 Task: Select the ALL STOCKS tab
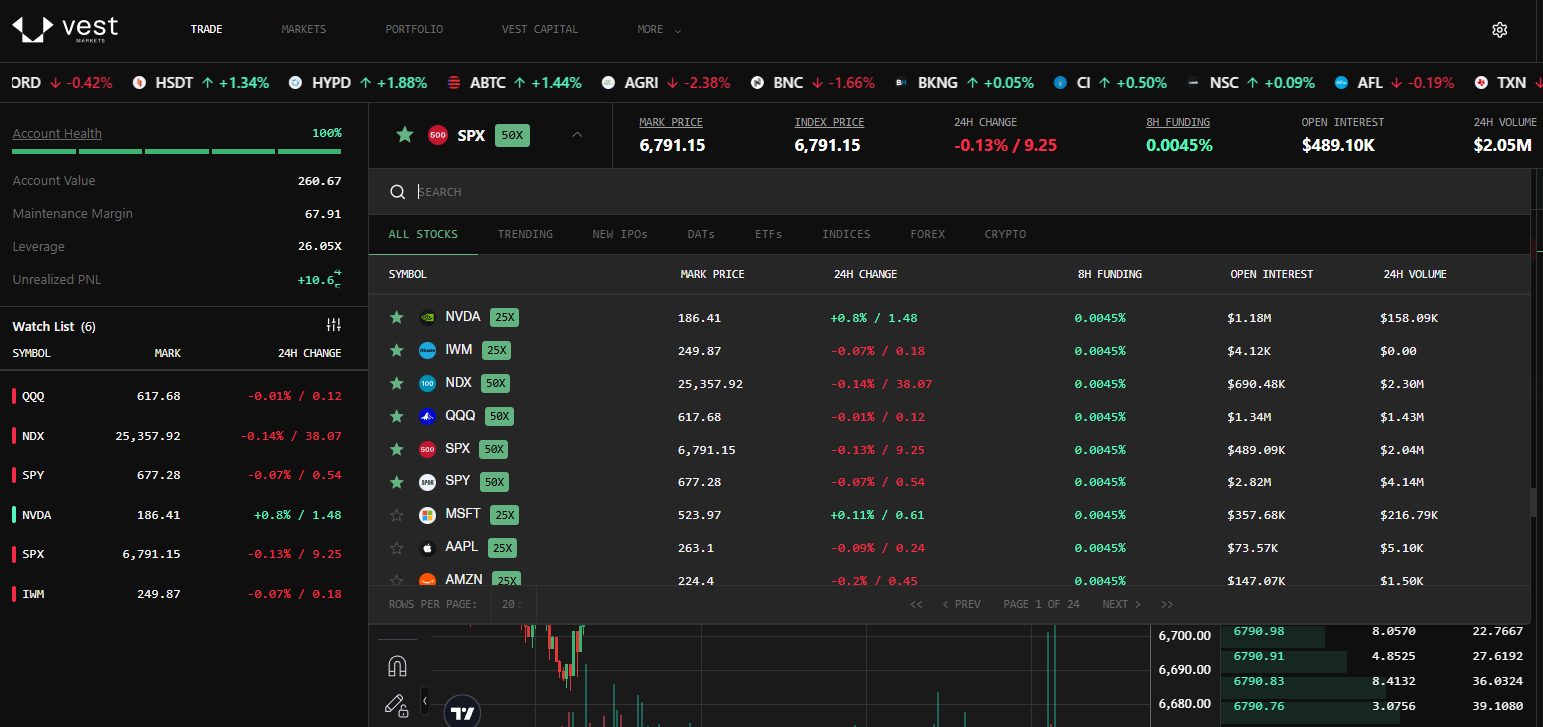[x=423, y=234]
